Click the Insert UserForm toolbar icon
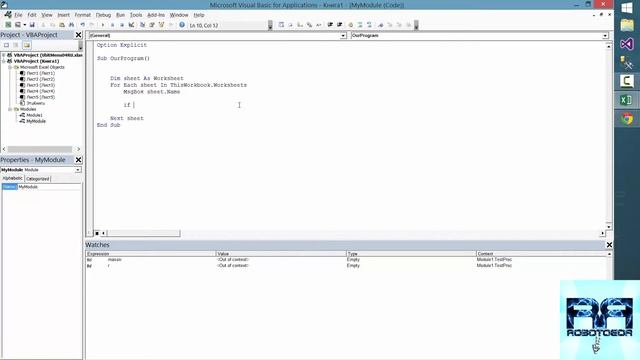 point(18,25)
